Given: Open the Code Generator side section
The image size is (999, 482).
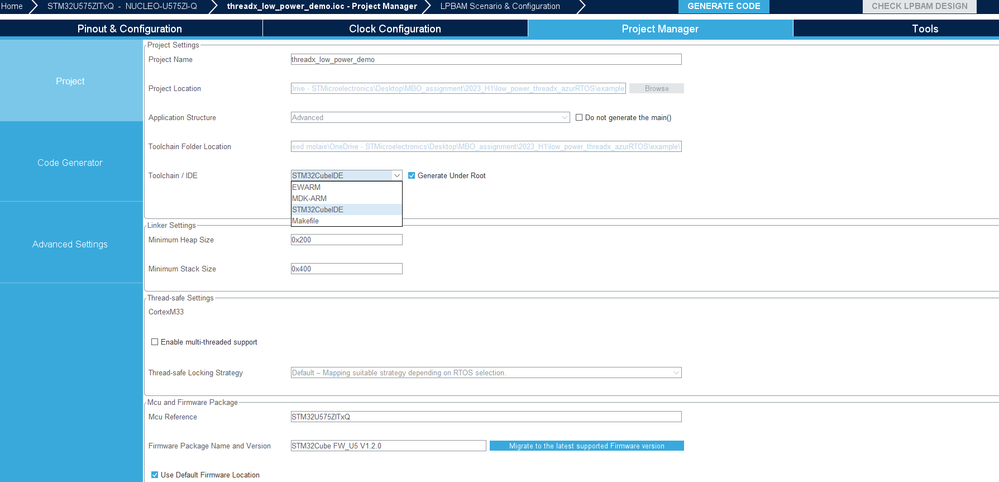Looking at the screenshot, I should pos(71,162).
